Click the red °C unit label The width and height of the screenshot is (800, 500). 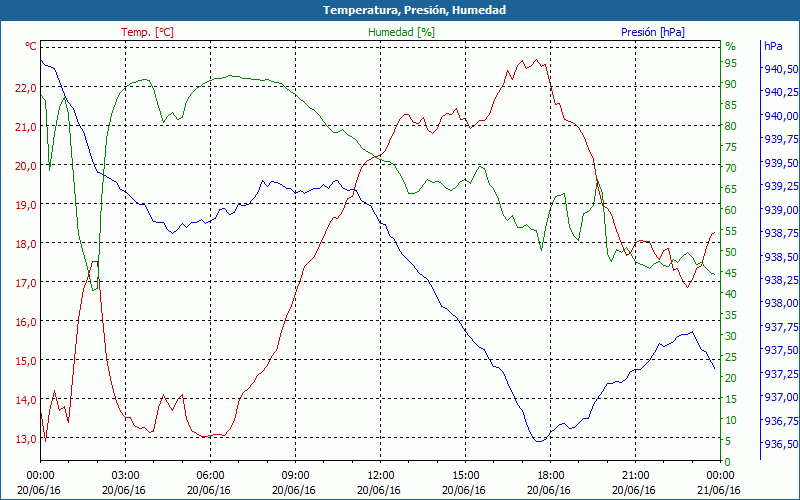[x=31, y=46]
